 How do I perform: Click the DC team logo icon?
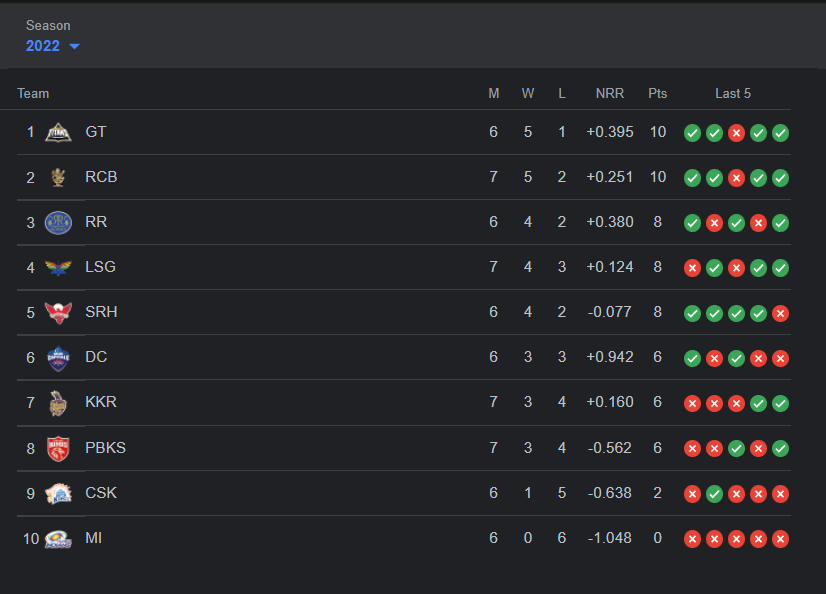(58, 357)
